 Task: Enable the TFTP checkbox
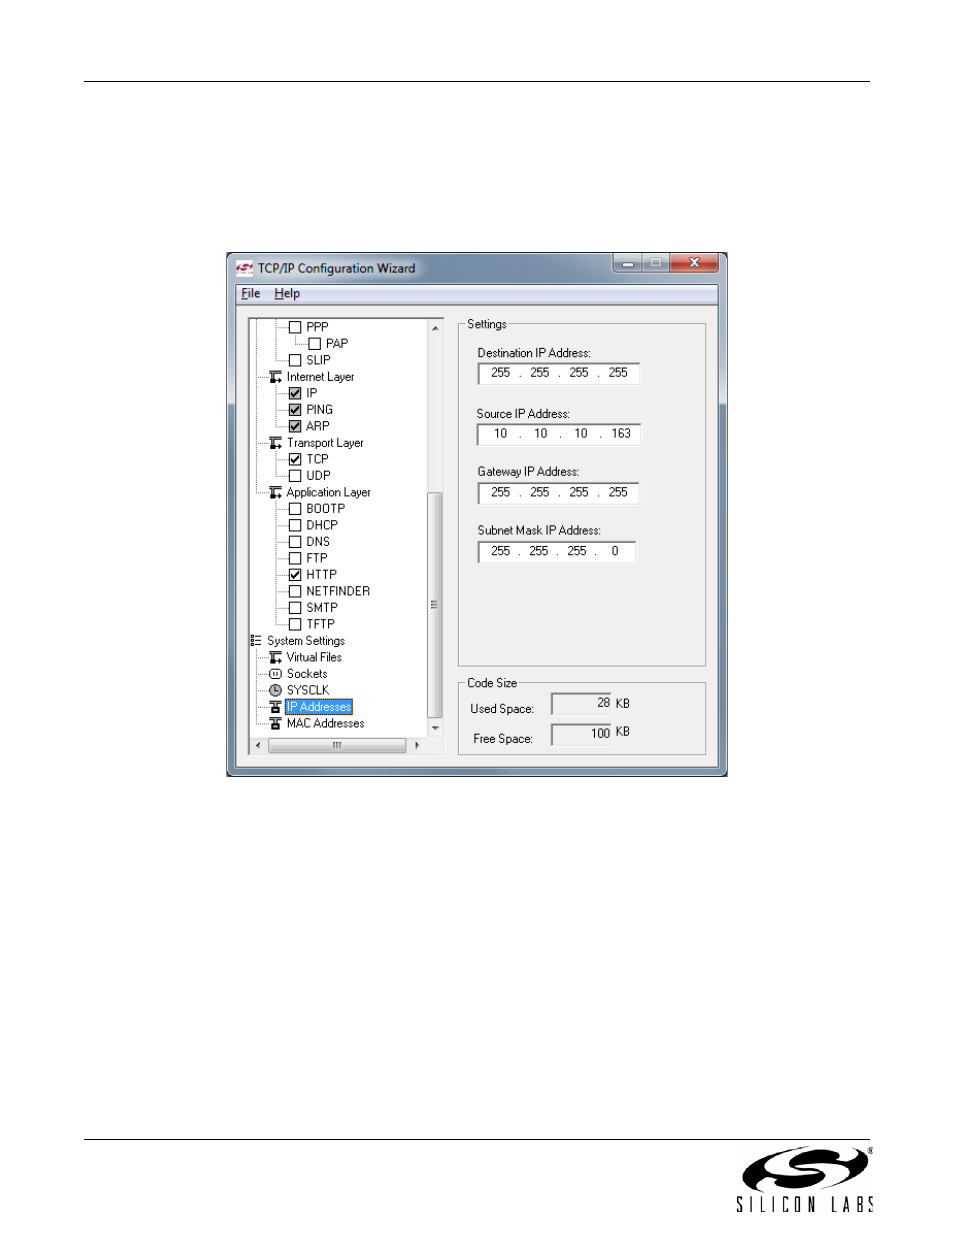(x=295, y=624)
